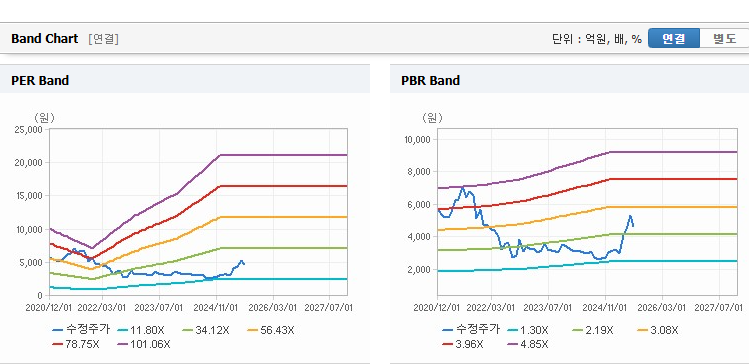Click the 15,000 y-axis label in PER chart
Image resolution: width=749 pixels, height=364 pixels.
30,196
